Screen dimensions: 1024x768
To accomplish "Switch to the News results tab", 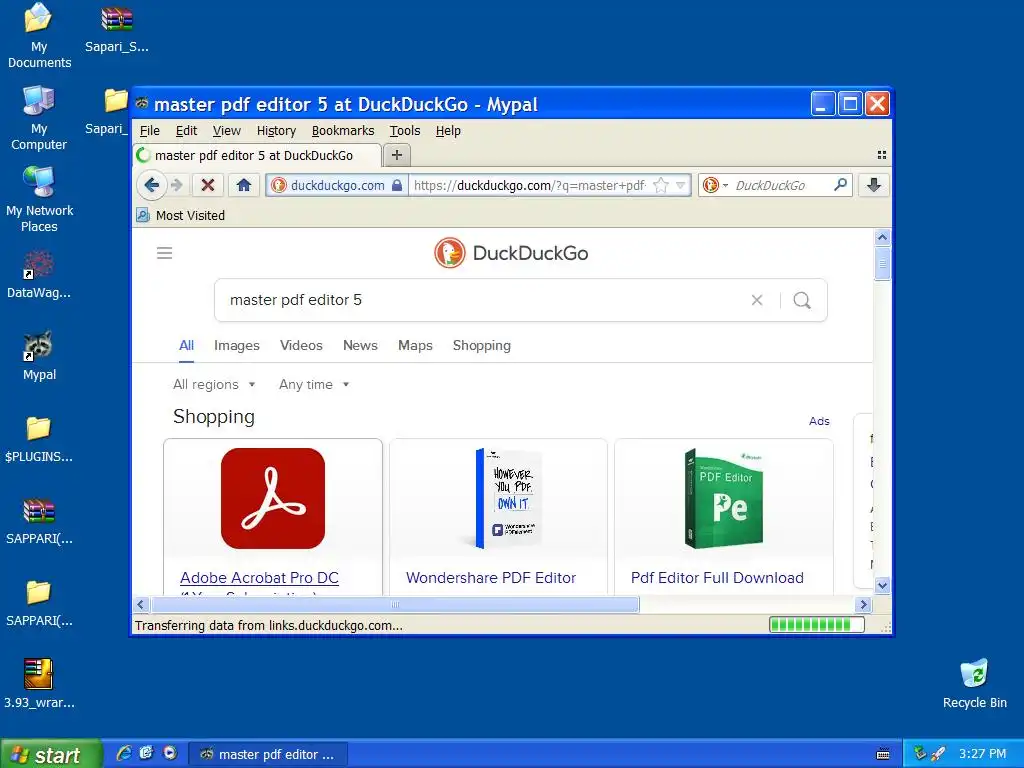I will (x=360, y=345).
